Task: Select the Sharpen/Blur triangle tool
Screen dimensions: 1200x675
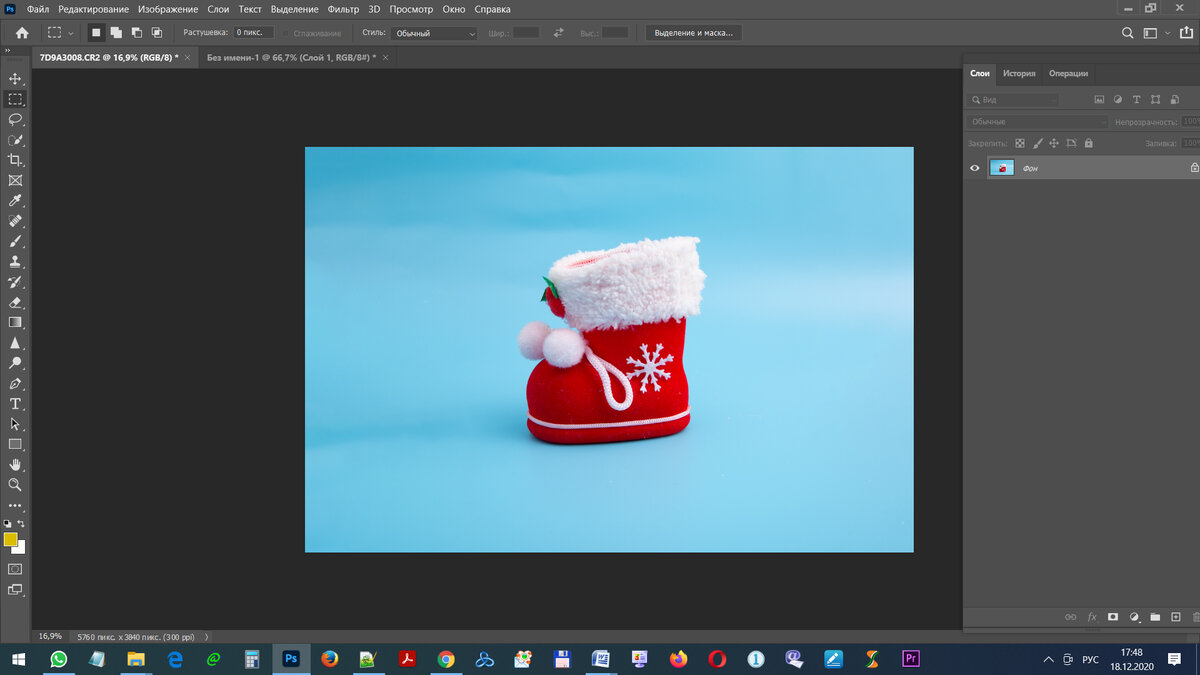Action: [x=15, y=343]
